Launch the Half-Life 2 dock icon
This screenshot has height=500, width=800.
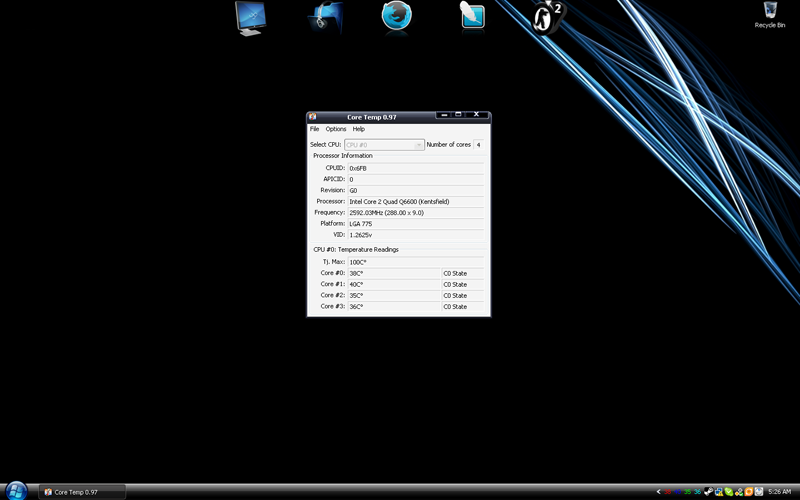tap(547, 17)
